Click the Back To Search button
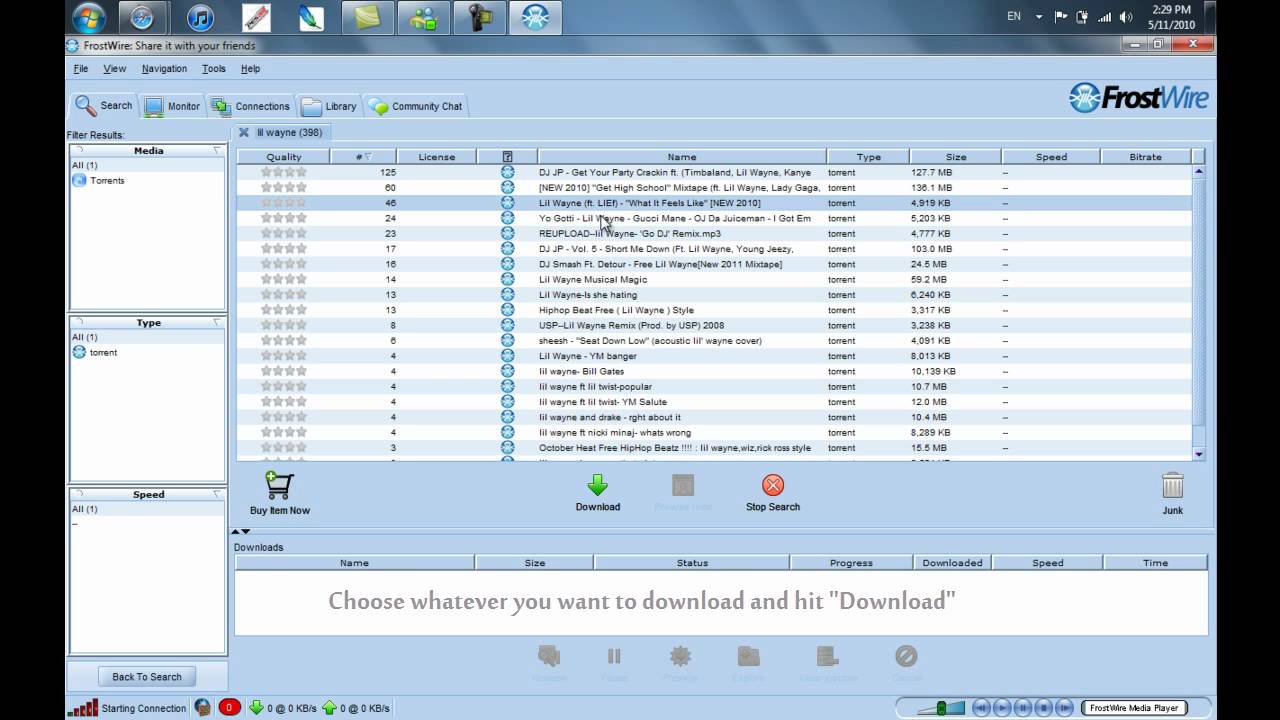The height and width of the screenshot is (720, 1280). click(x=147, y=677)
